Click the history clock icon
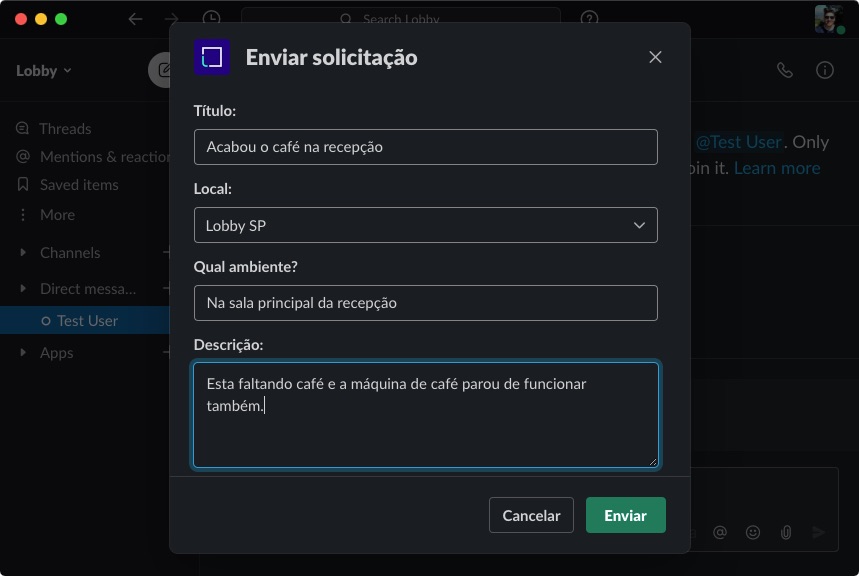The width and height of the screenshot is (859, 576). [211, 19]
